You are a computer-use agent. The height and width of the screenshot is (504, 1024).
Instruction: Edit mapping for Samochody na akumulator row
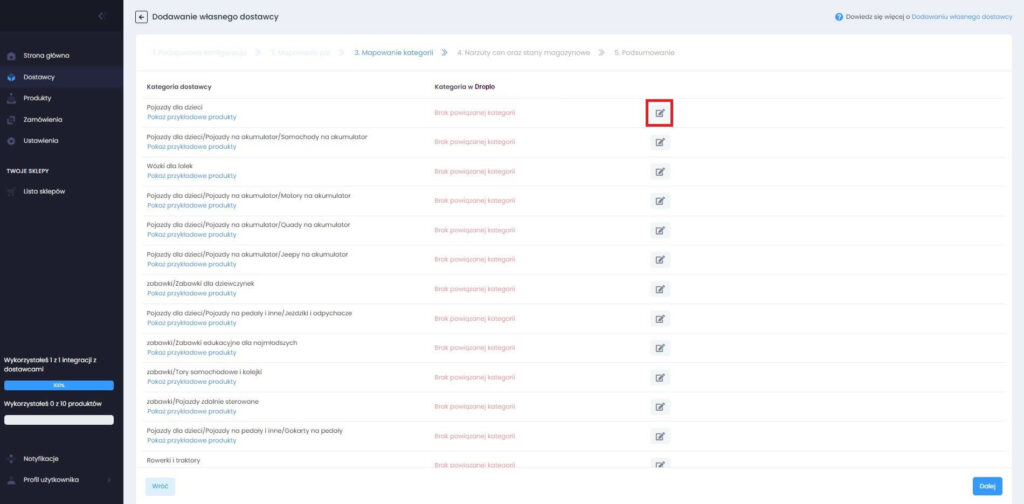point(660,142)
